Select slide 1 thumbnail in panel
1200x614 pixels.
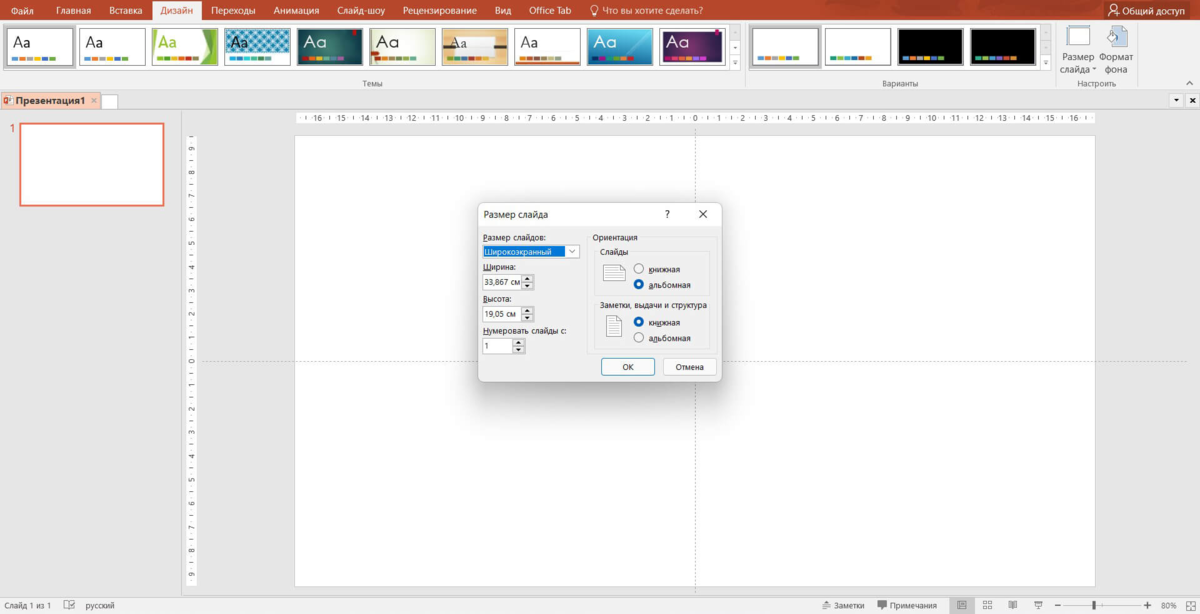pos(92,165)
